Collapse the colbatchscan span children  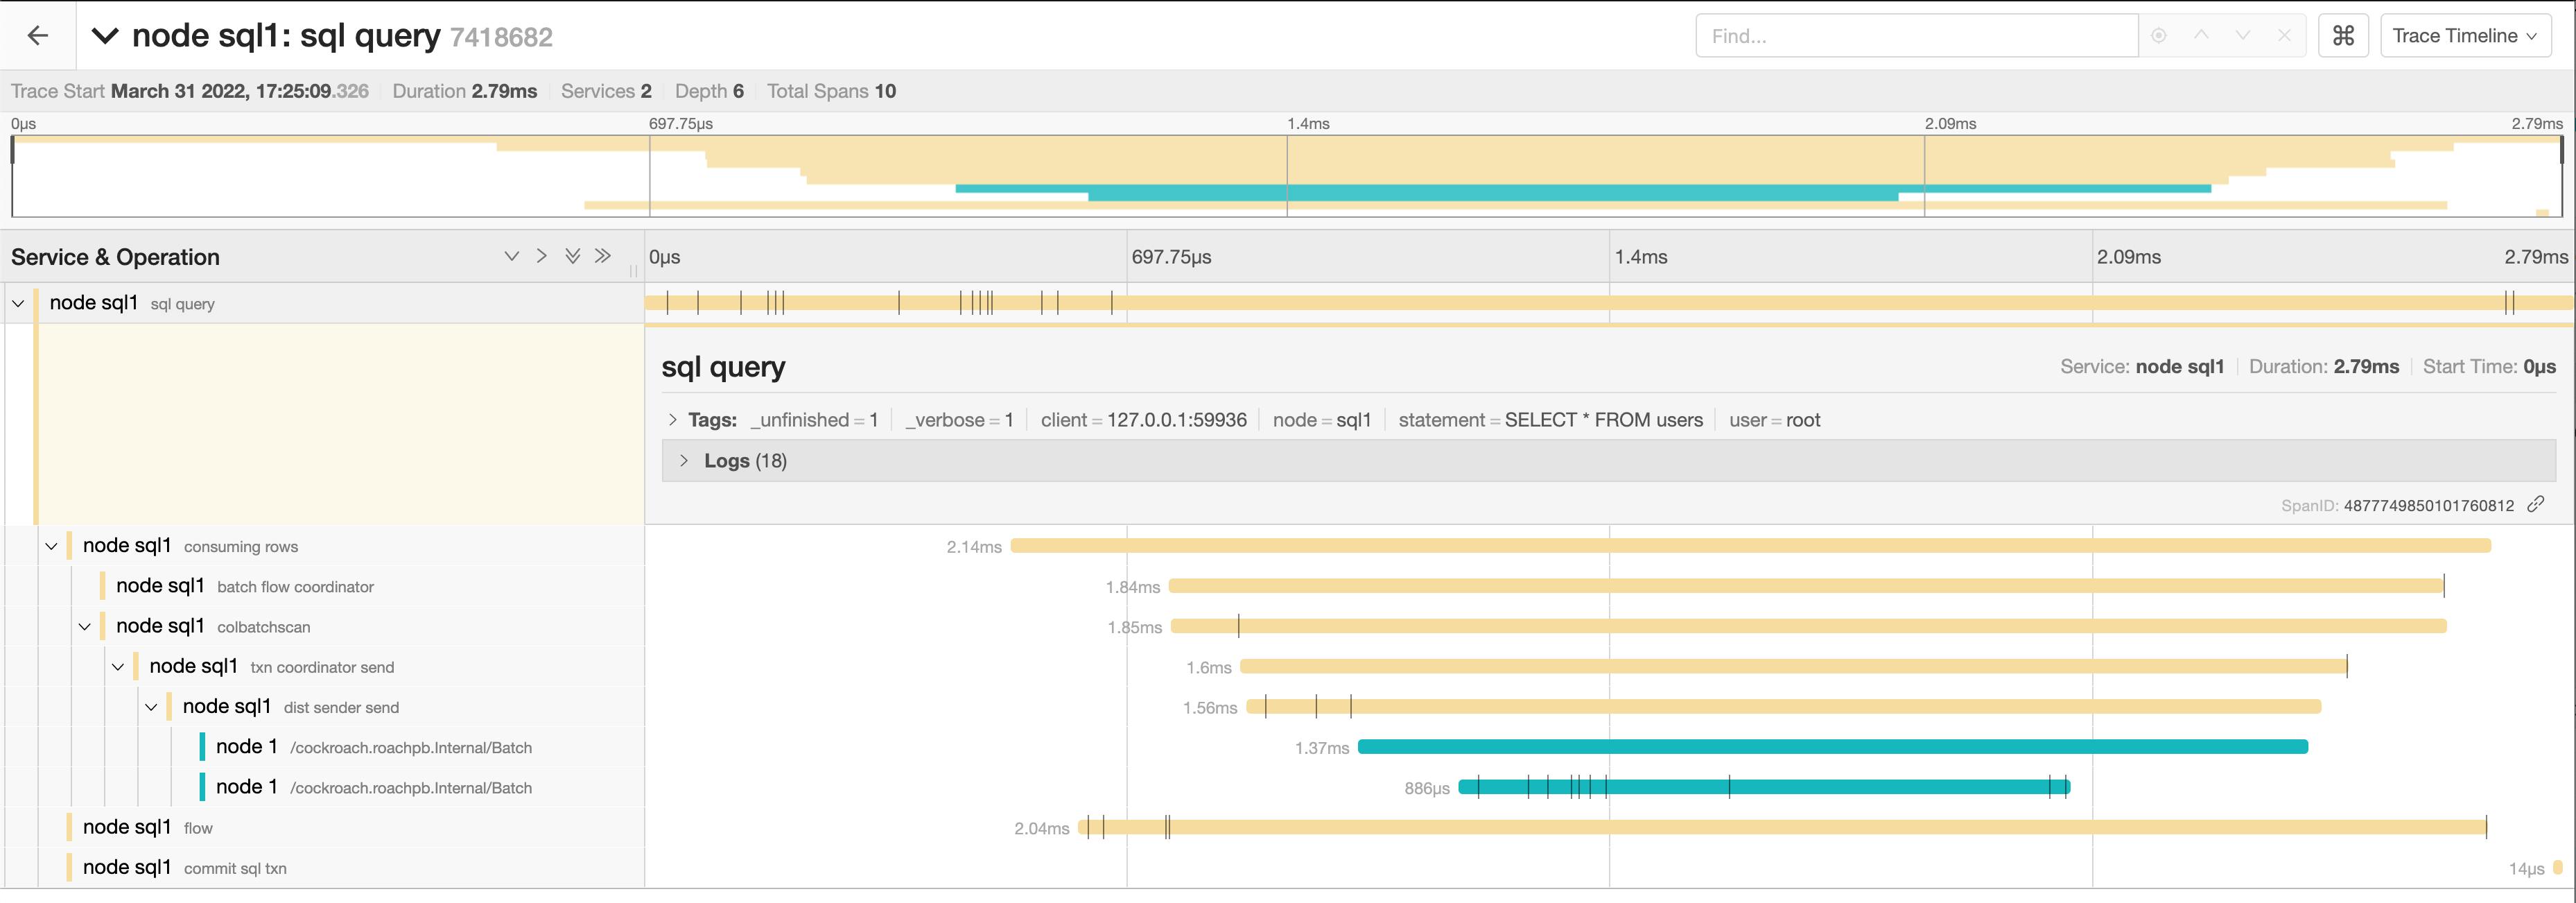pos(84,627)
